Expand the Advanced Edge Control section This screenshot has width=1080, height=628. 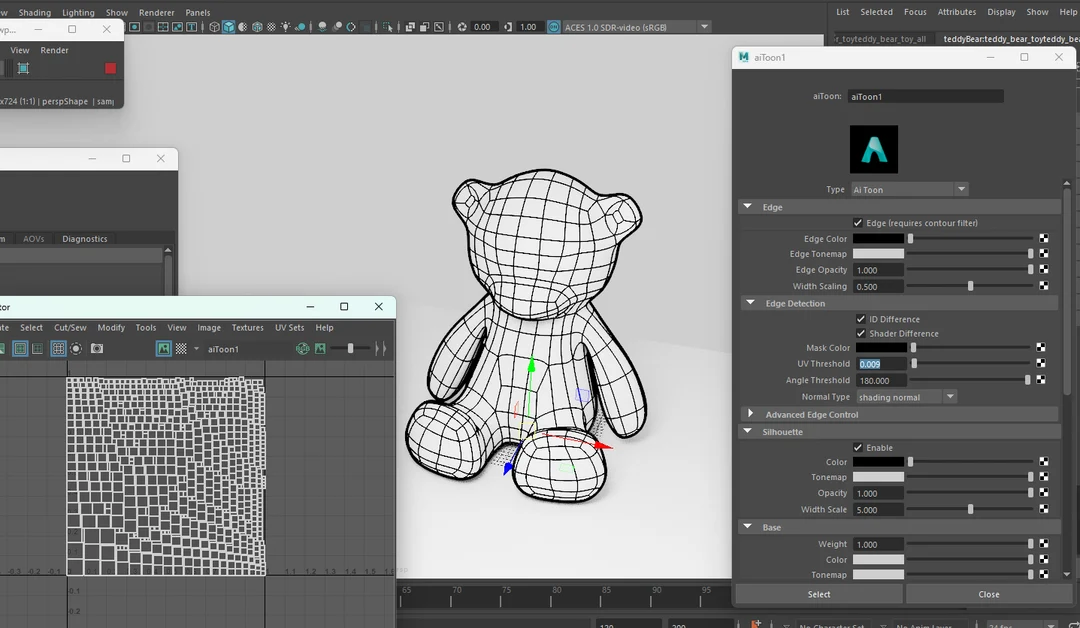click(x=751, y=413)
